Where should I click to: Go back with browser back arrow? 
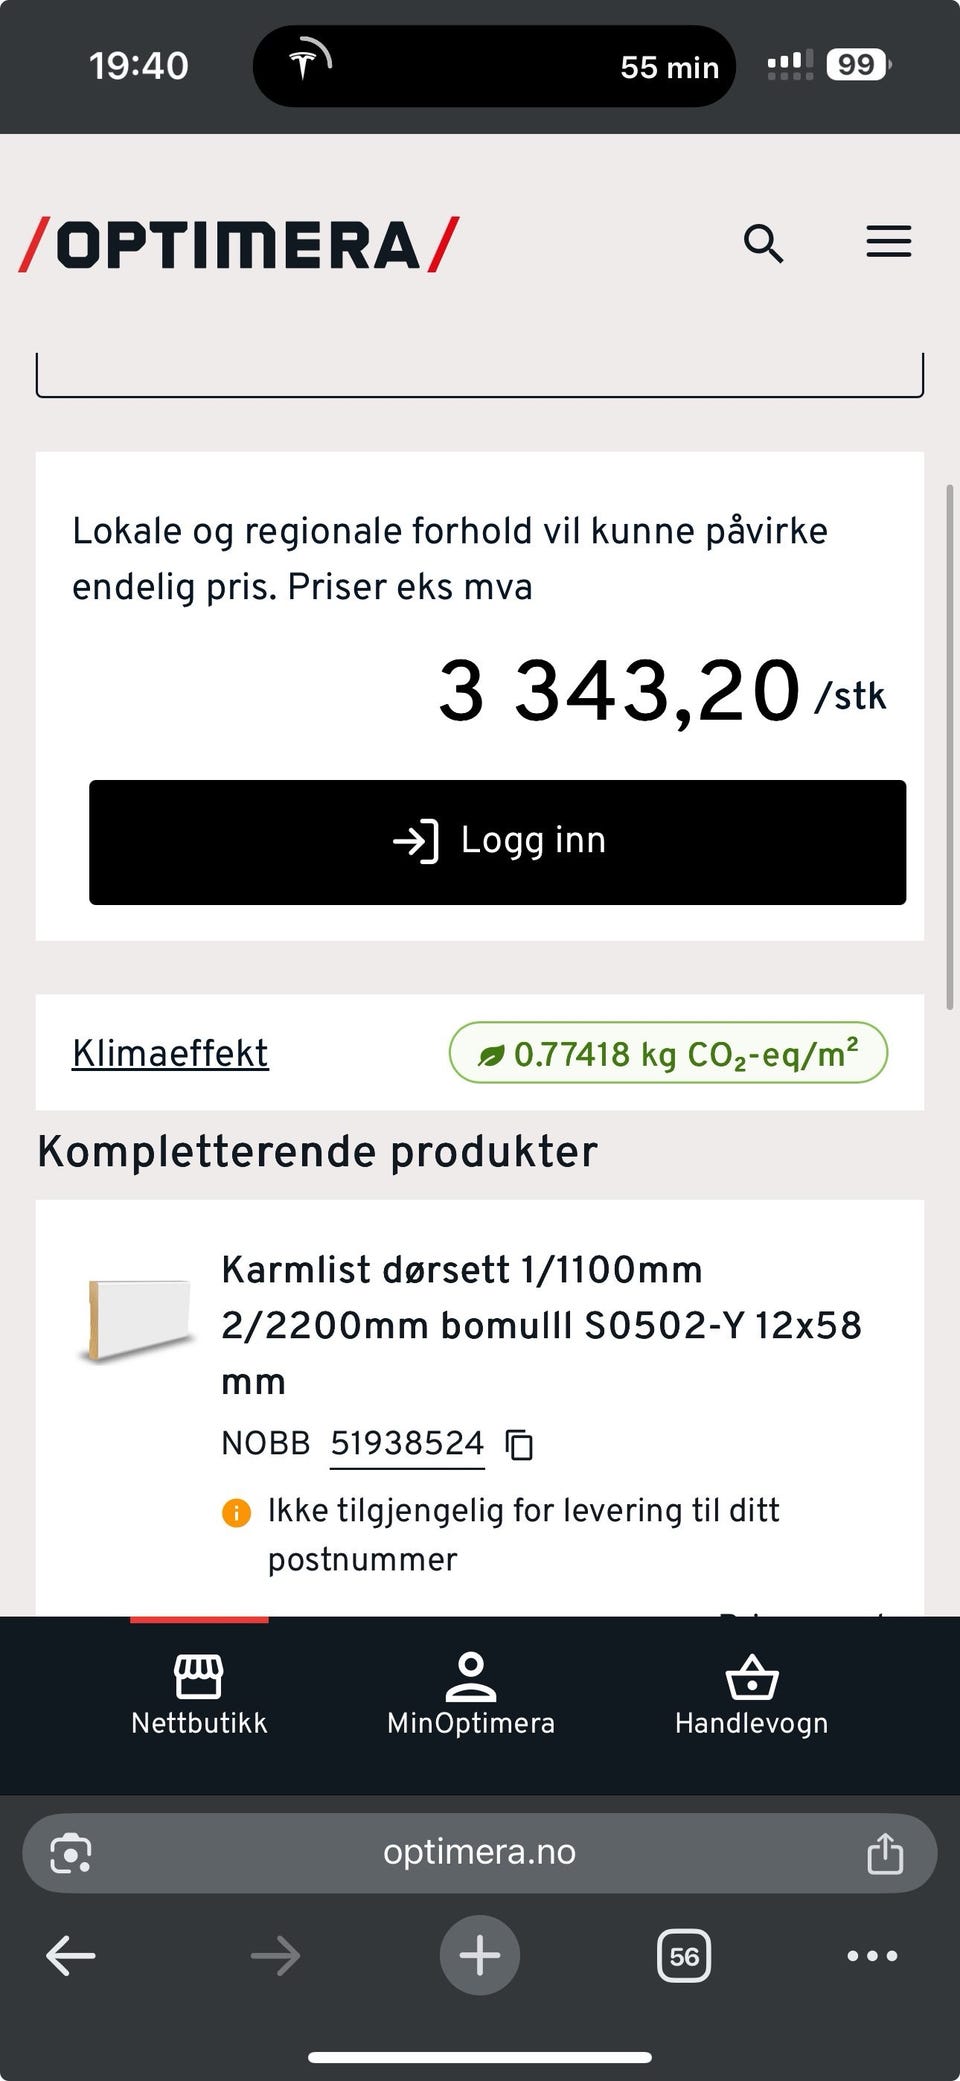[x=71, y=1956]
